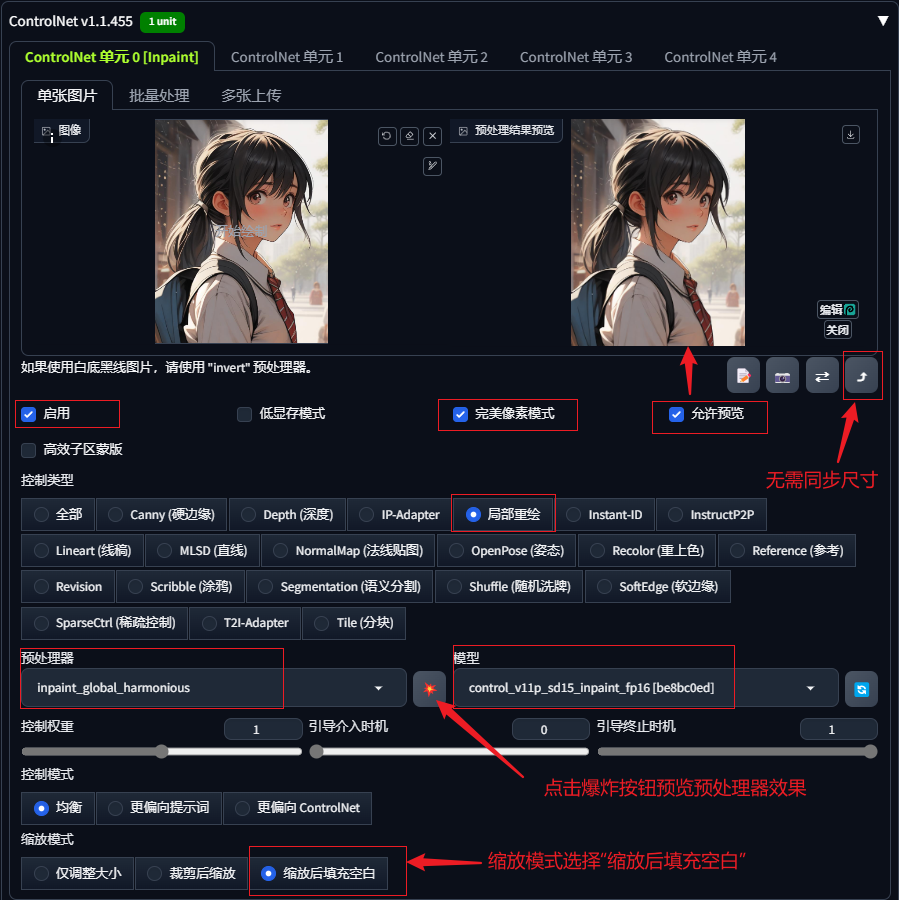Click the 预处理结果预览 label
Screen dimensions: 899x900
click(x=506, y=131)
